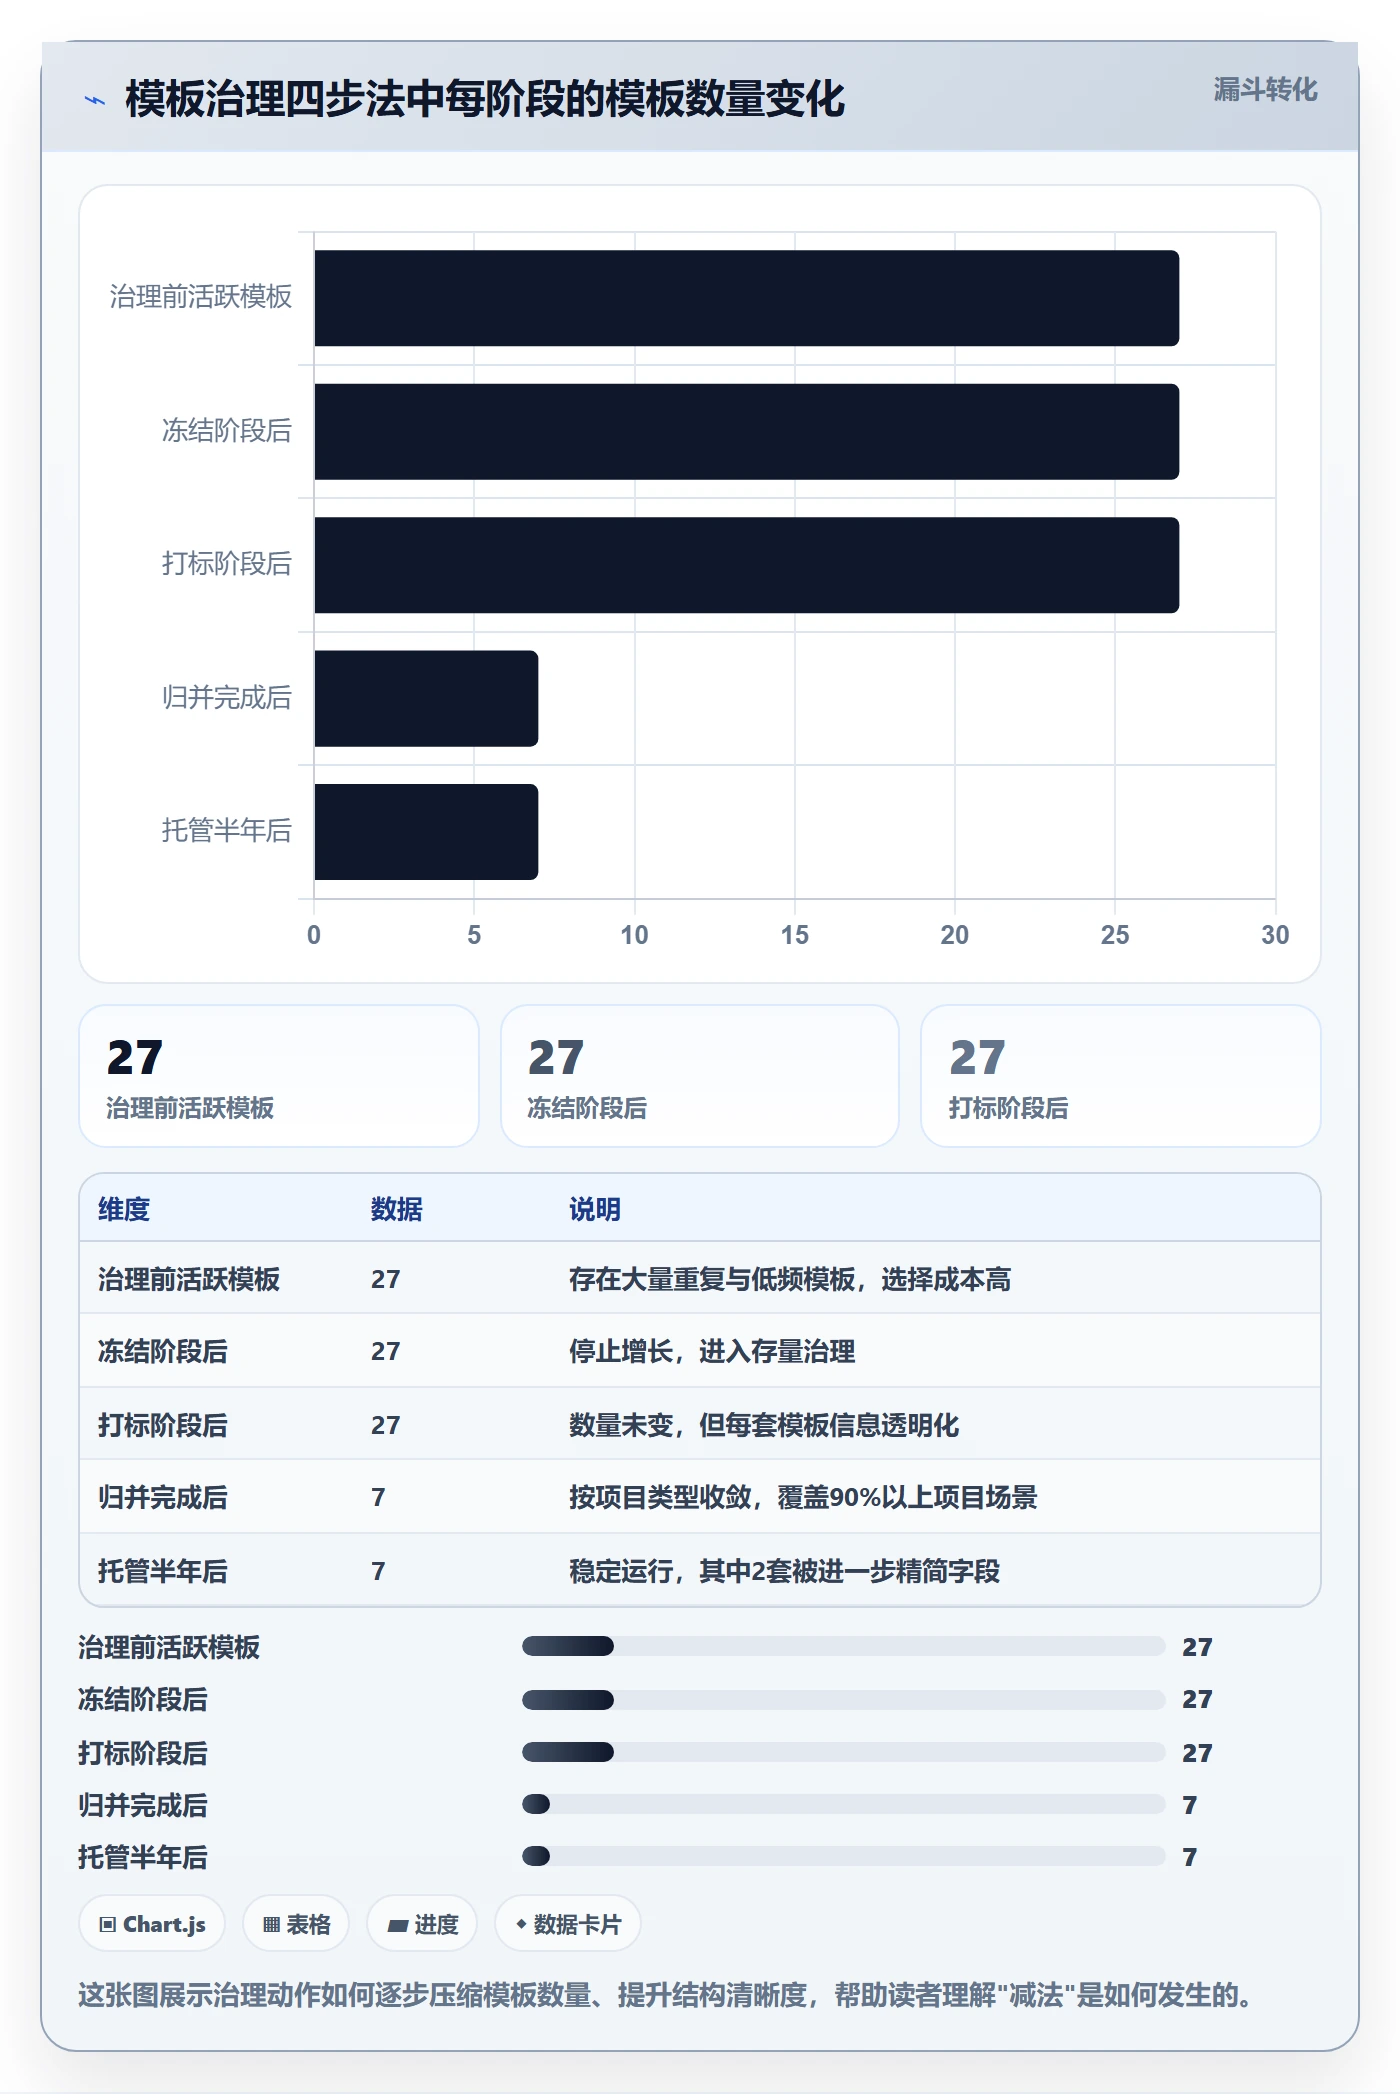Click the footer caption about 减法

click(665, 1995)
